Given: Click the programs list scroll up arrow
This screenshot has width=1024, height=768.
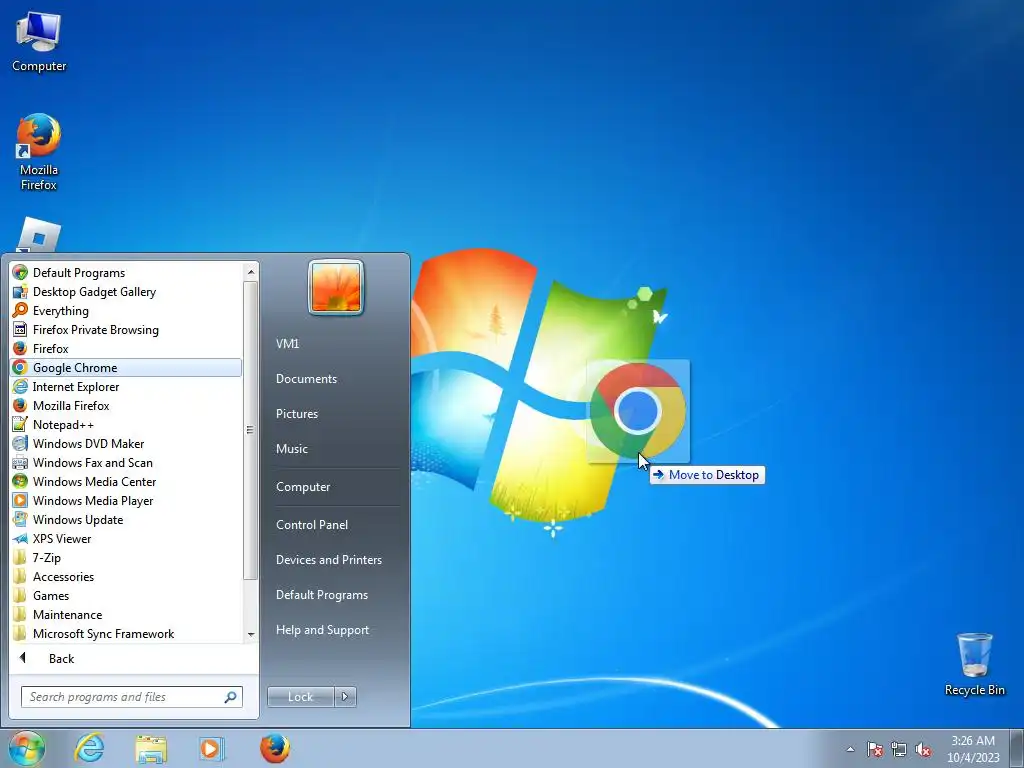Looking at the screenshot, I should [x=251, y=272].
